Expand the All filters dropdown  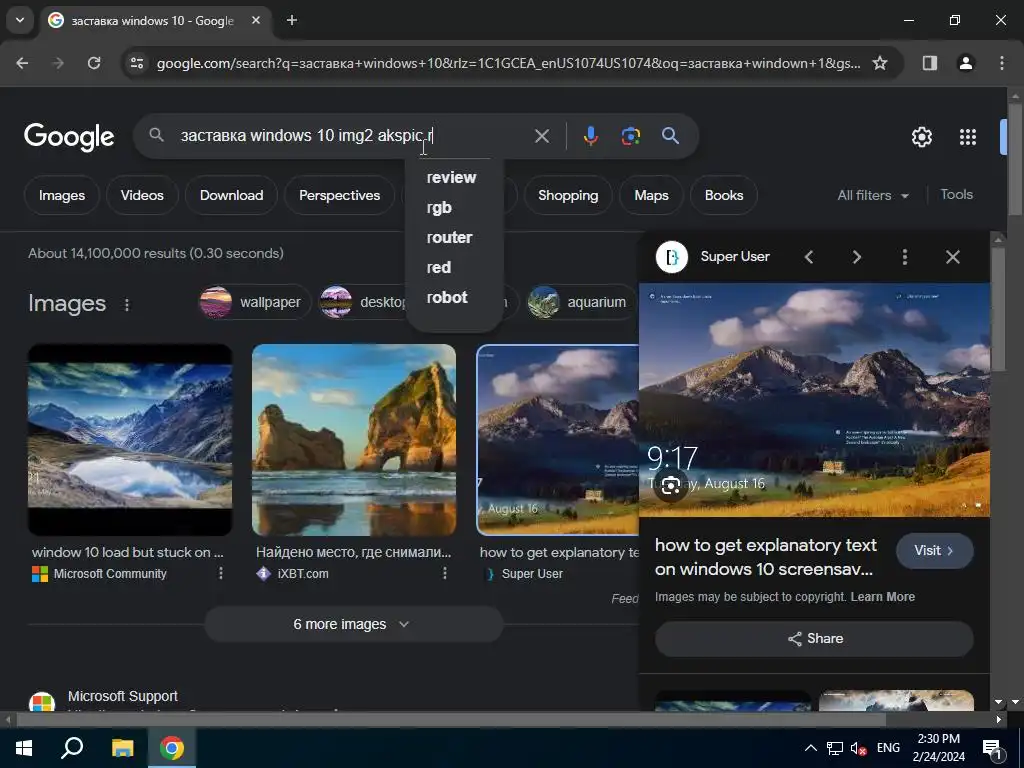873,195
